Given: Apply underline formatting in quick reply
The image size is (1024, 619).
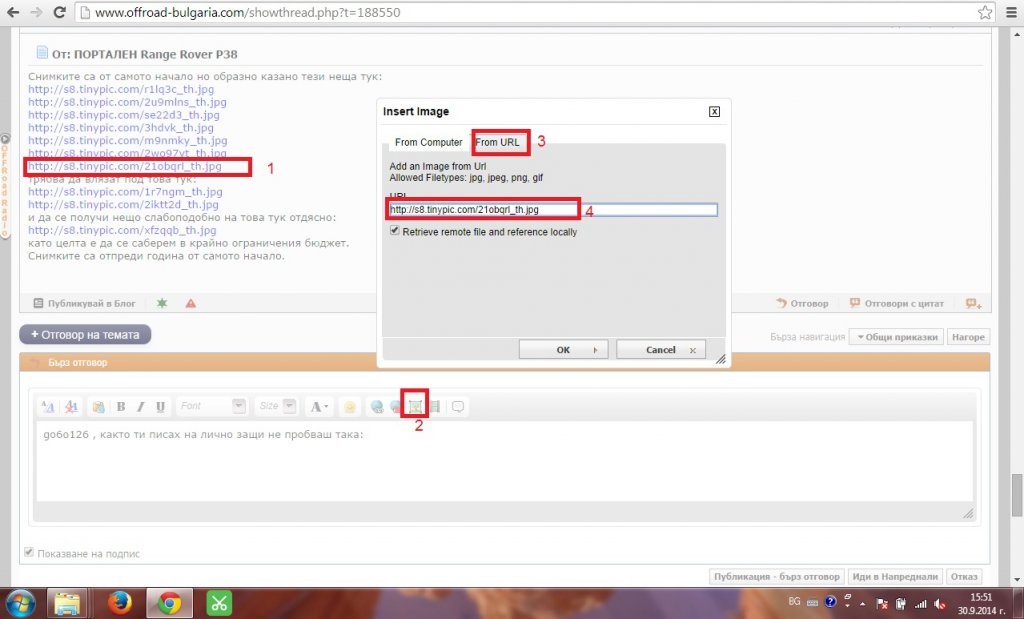Looking at the screenshot, I should coord(160,406).
